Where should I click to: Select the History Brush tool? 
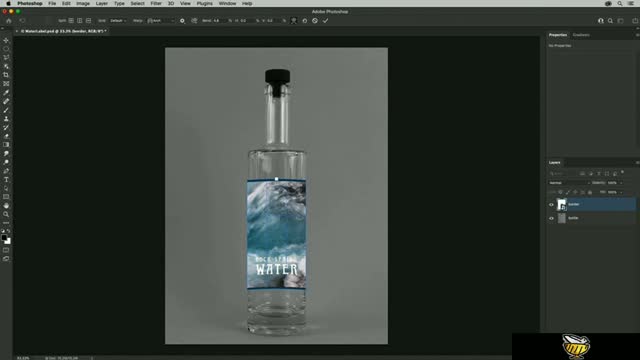[6, 128]
